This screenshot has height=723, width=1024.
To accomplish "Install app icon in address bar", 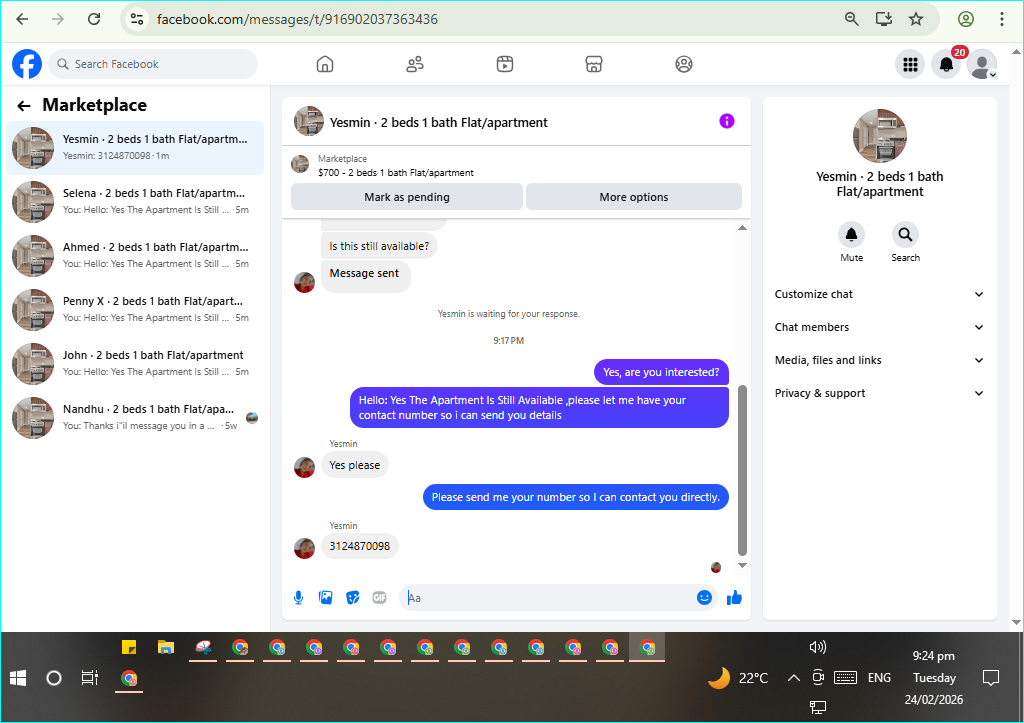I will tap(884, 19).
